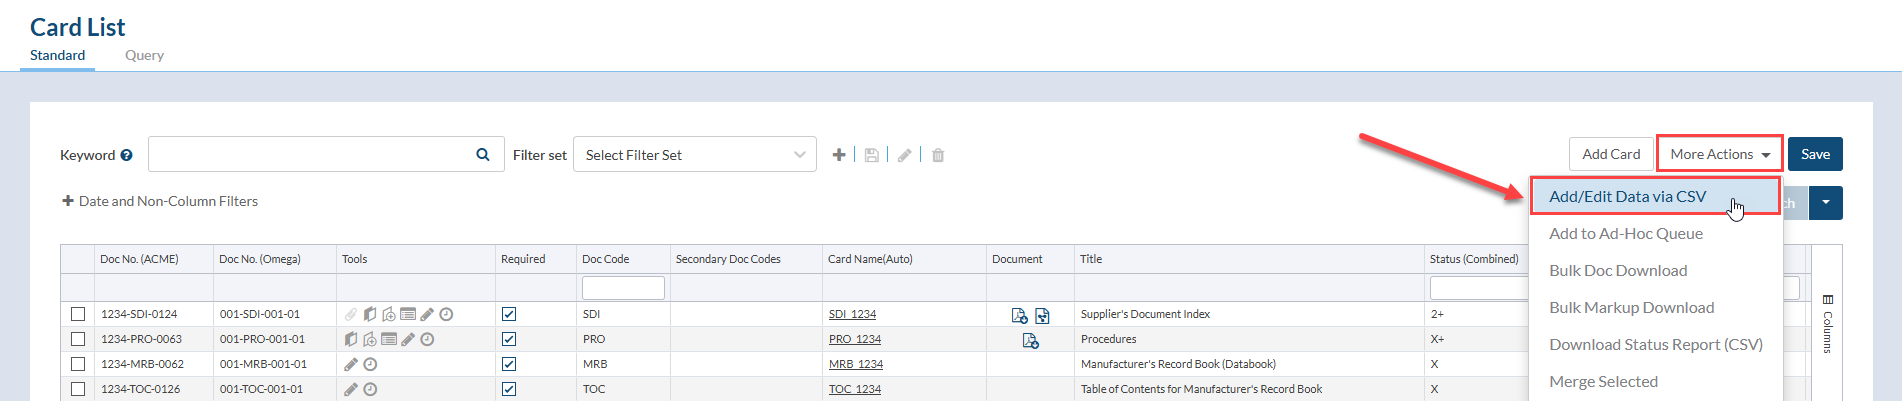1902x401 pixels.
Task: Click the pencil edit icon in the 1234-MRB-0062 row
Action: [x=351, y=364]
